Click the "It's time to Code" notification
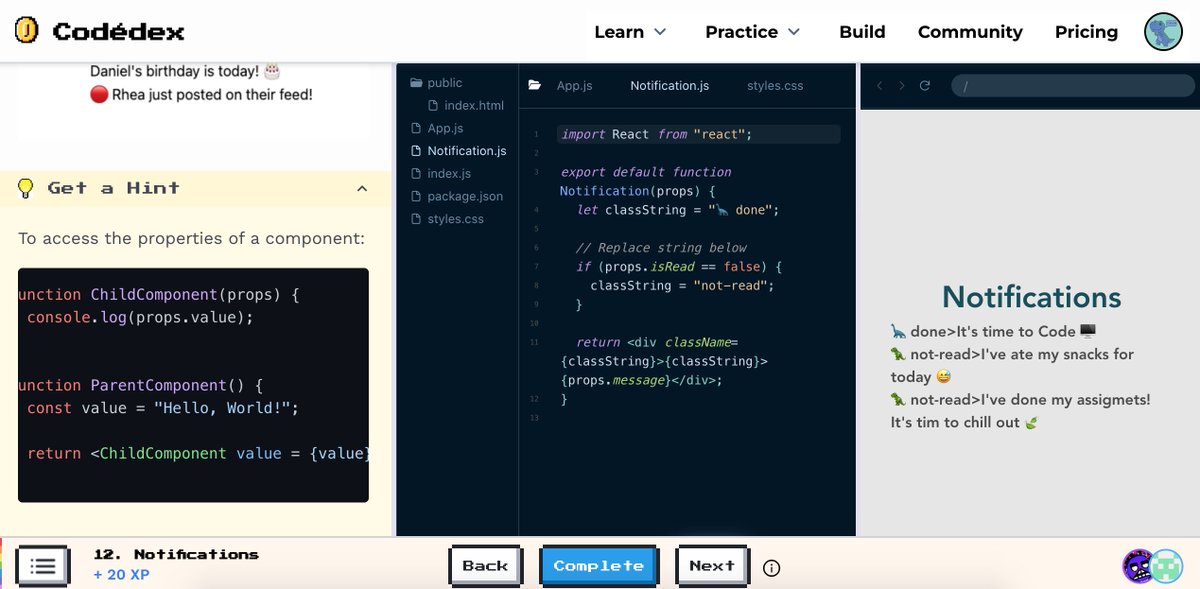The image size is (1200, 589). [x=993, y=331]
